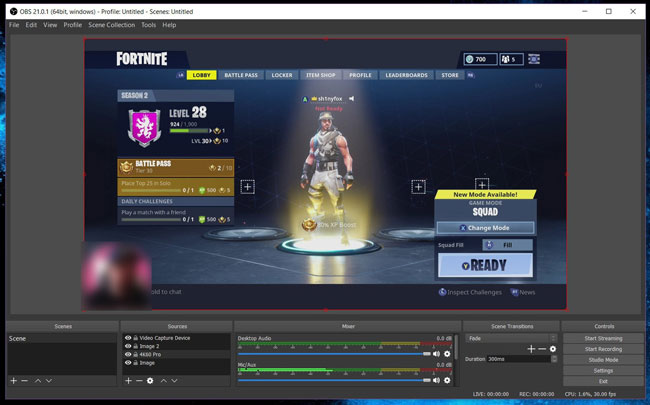Click the CPU usage status text
Image resolution: width=650 pixels, height=405 pixels.
[590, 394]
